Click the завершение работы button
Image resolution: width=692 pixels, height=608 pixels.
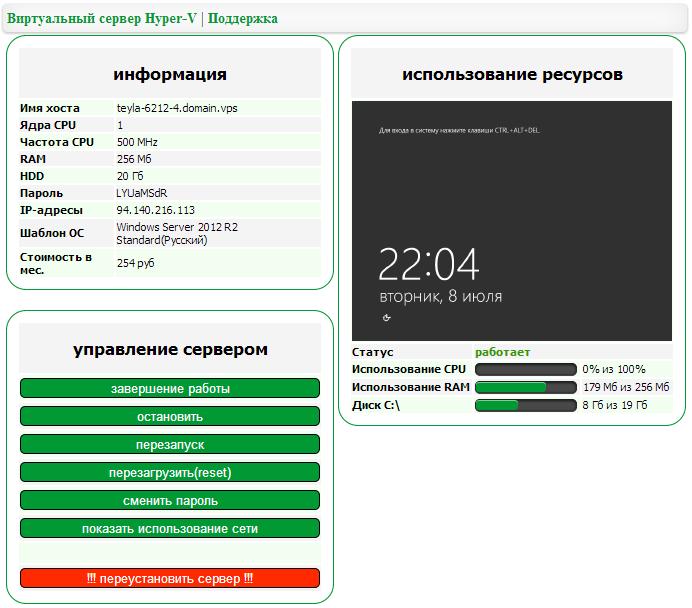tap(170, 388)
